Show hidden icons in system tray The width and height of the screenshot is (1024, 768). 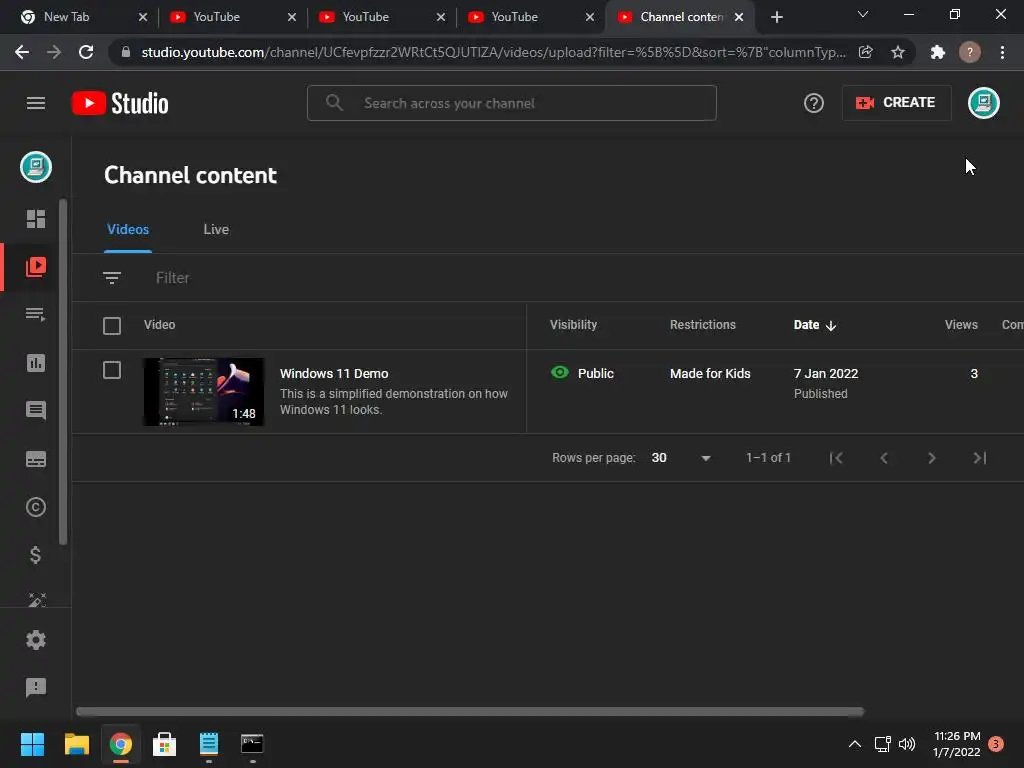coord(854,744)
